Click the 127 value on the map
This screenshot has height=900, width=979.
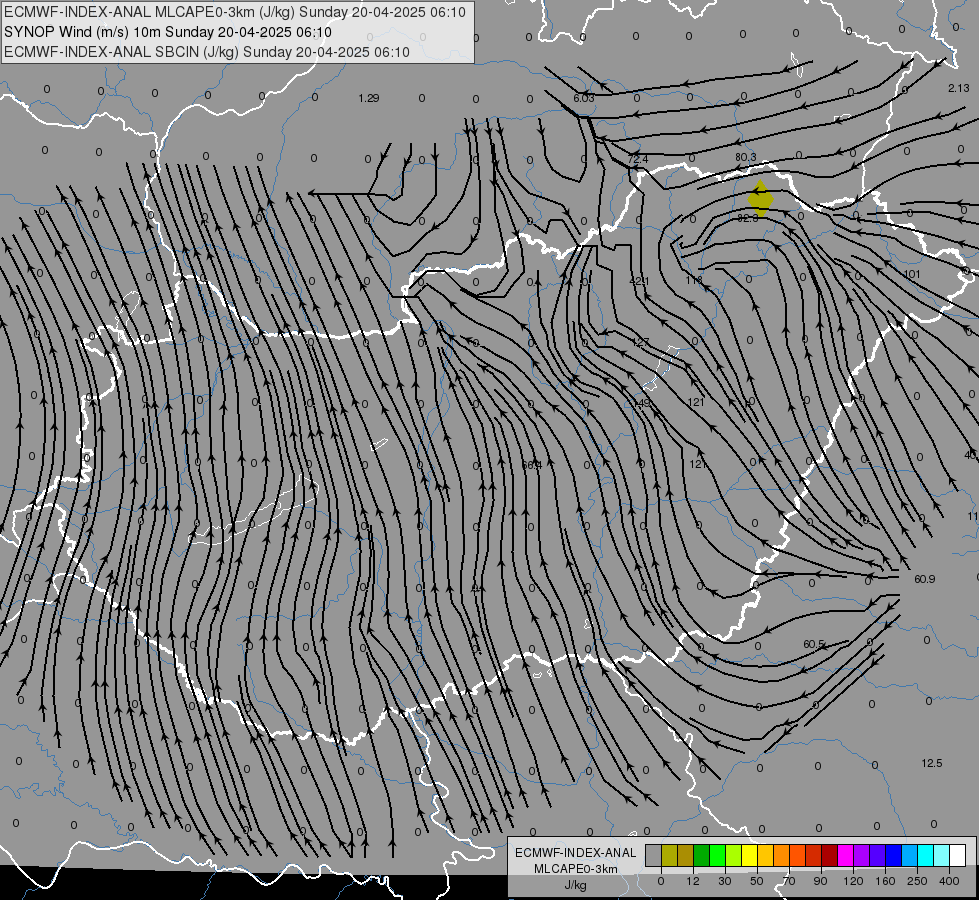[x=641, y=342]
